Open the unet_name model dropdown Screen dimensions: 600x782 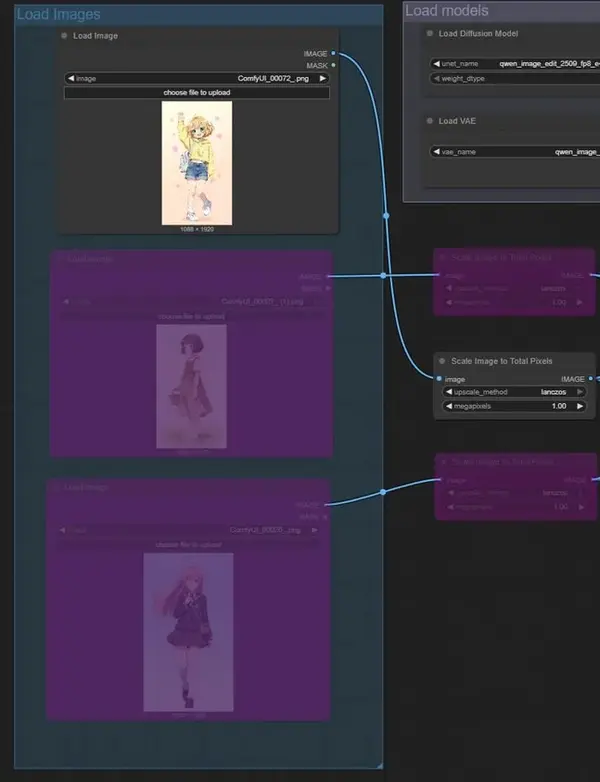pos(515,64)
